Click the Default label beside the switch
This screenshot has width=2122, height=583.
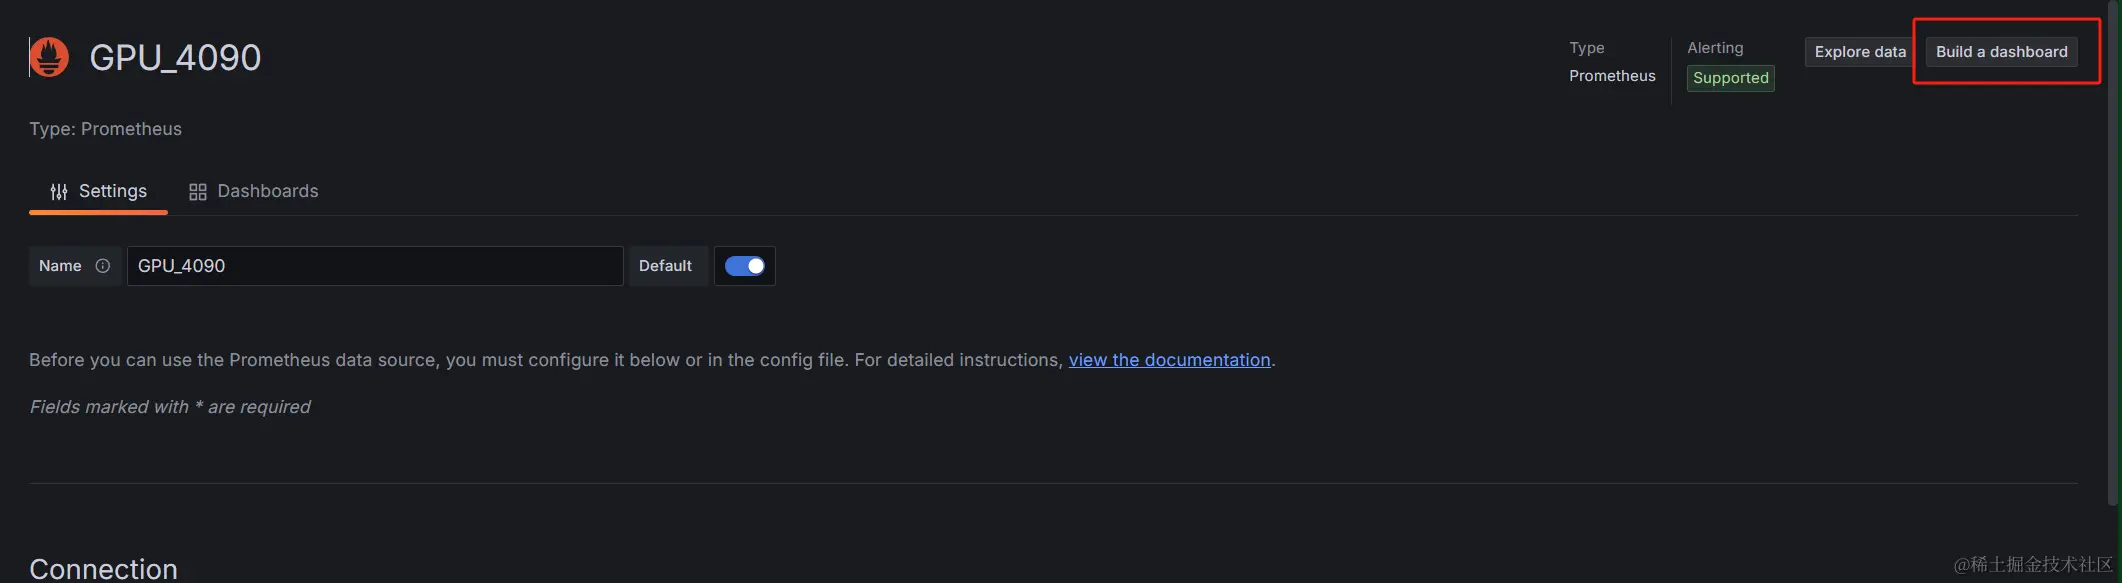point(665,266)
